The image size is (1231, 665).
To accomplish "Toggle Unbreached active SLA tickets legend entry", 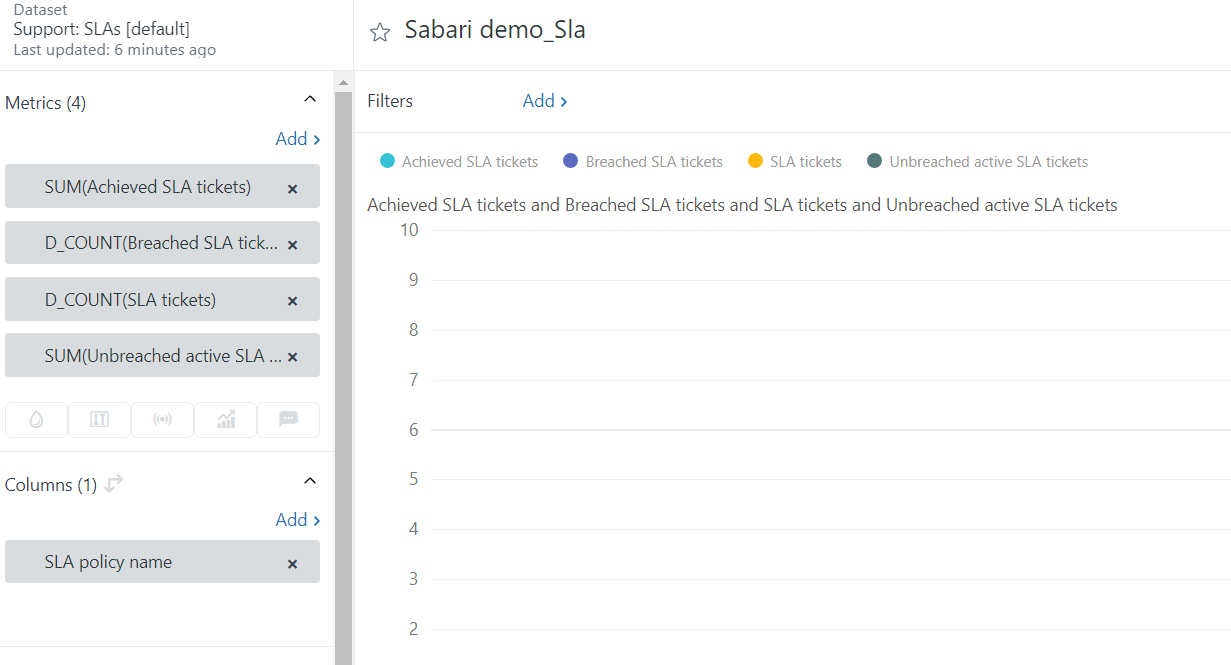I will click(987, 162).
